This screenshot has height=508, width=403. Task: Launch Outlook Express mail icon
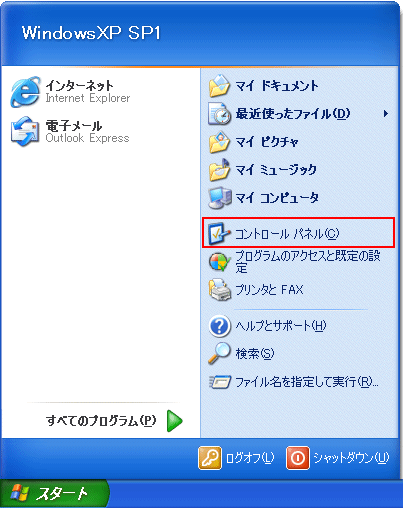click(x=25, y=131)
